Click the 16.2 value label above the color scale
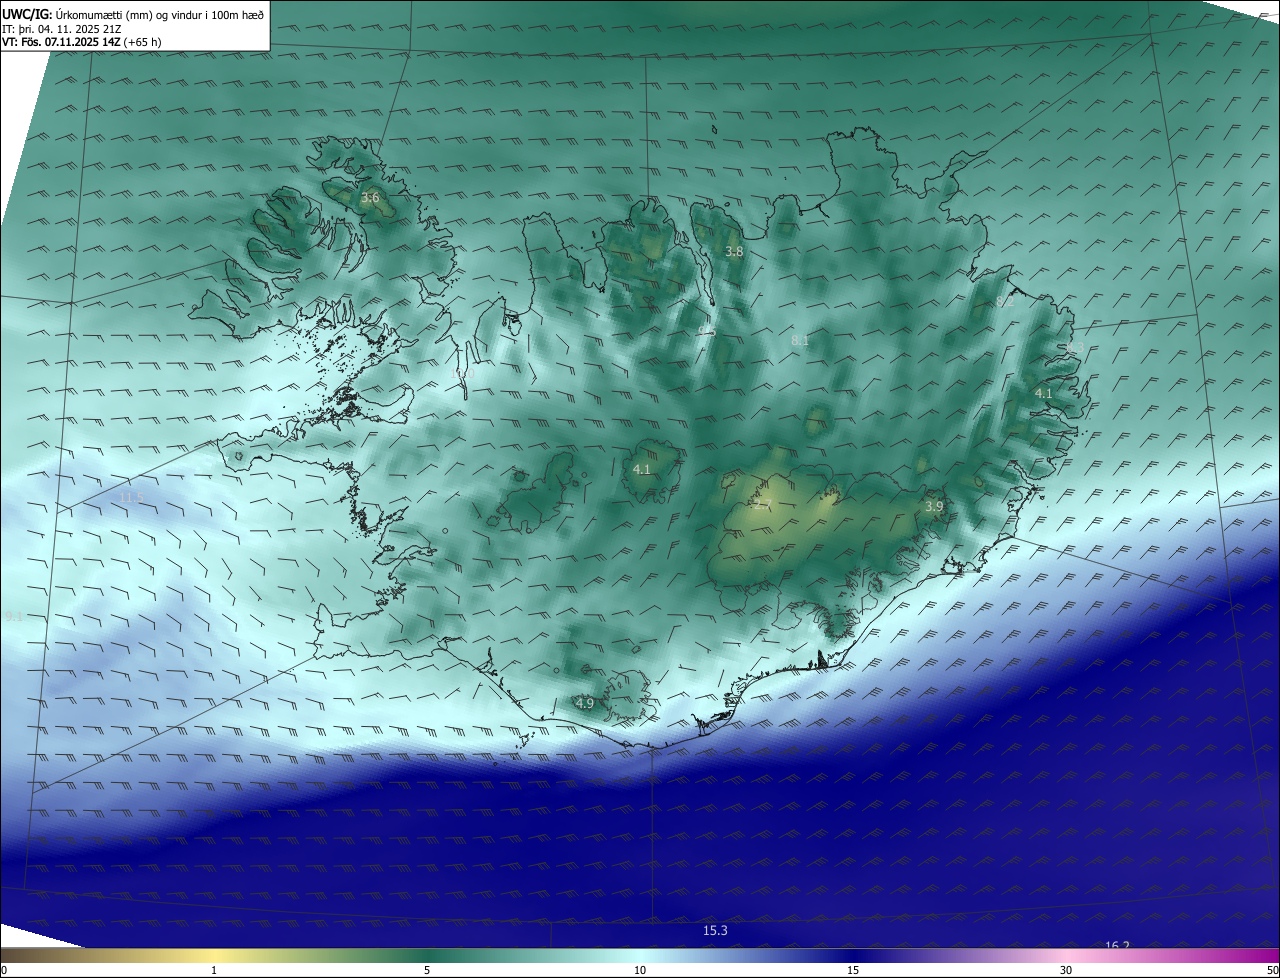The image size is (1280, 978). coord(1117,946)
